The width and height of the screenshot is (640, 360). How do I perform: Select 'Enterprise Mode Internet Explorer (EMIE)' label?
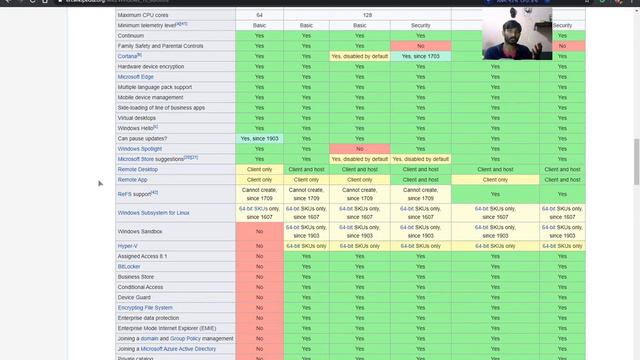click(167, 329)
